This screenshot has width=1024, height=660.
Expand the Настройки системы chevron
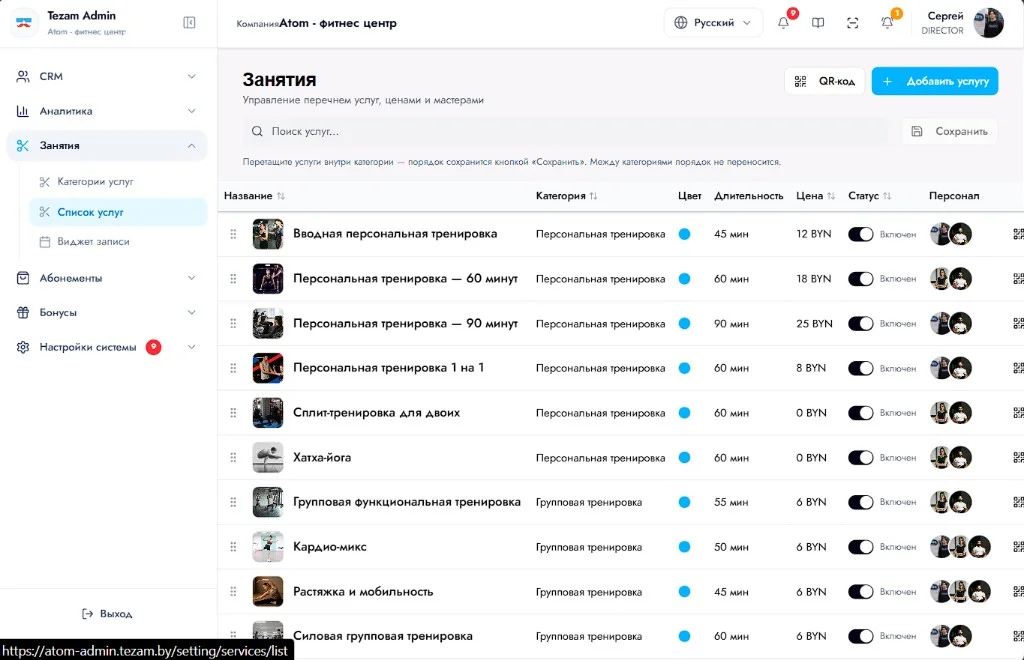pyautogui.click(x=191, y=347)
